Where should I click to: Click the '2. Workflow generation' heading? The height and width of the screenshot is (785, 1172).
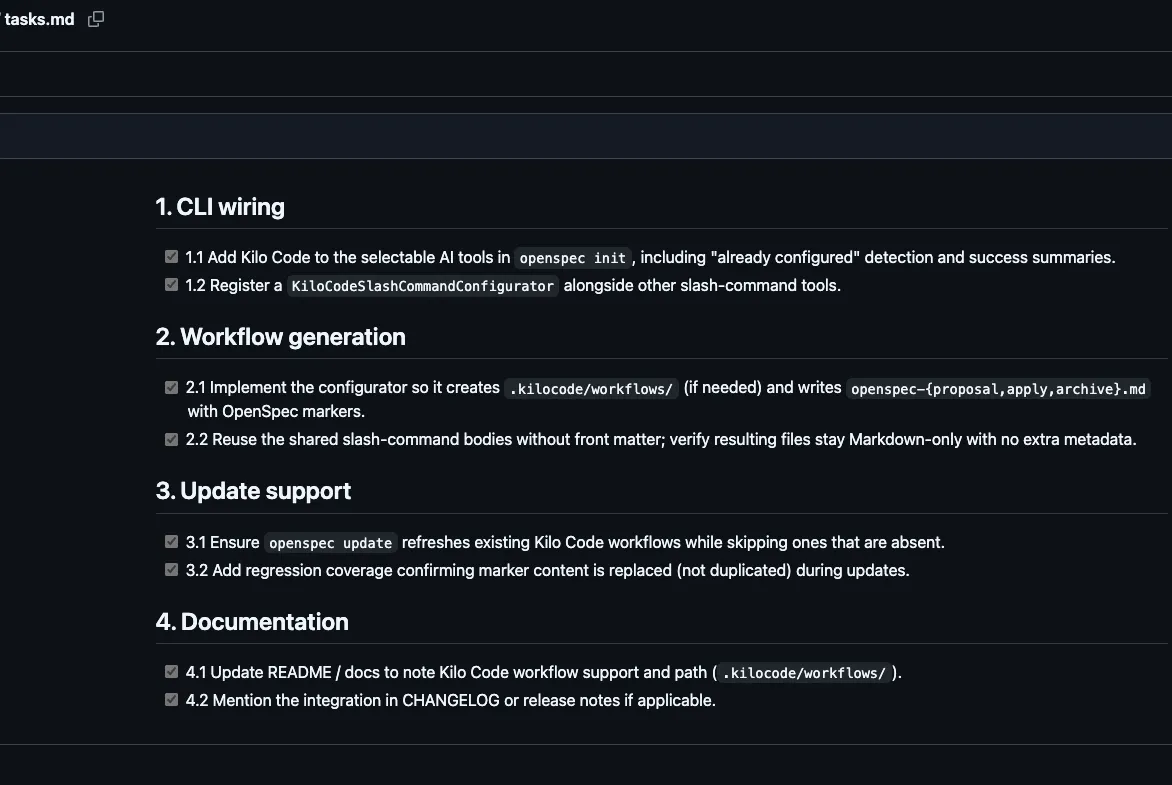point(280,337)
